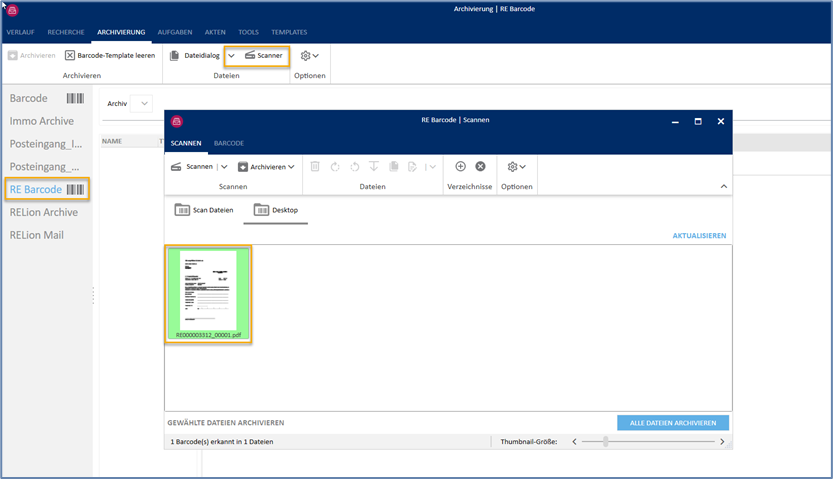
Task: Select the Desktop folder tab
Action: pos(276,210)
